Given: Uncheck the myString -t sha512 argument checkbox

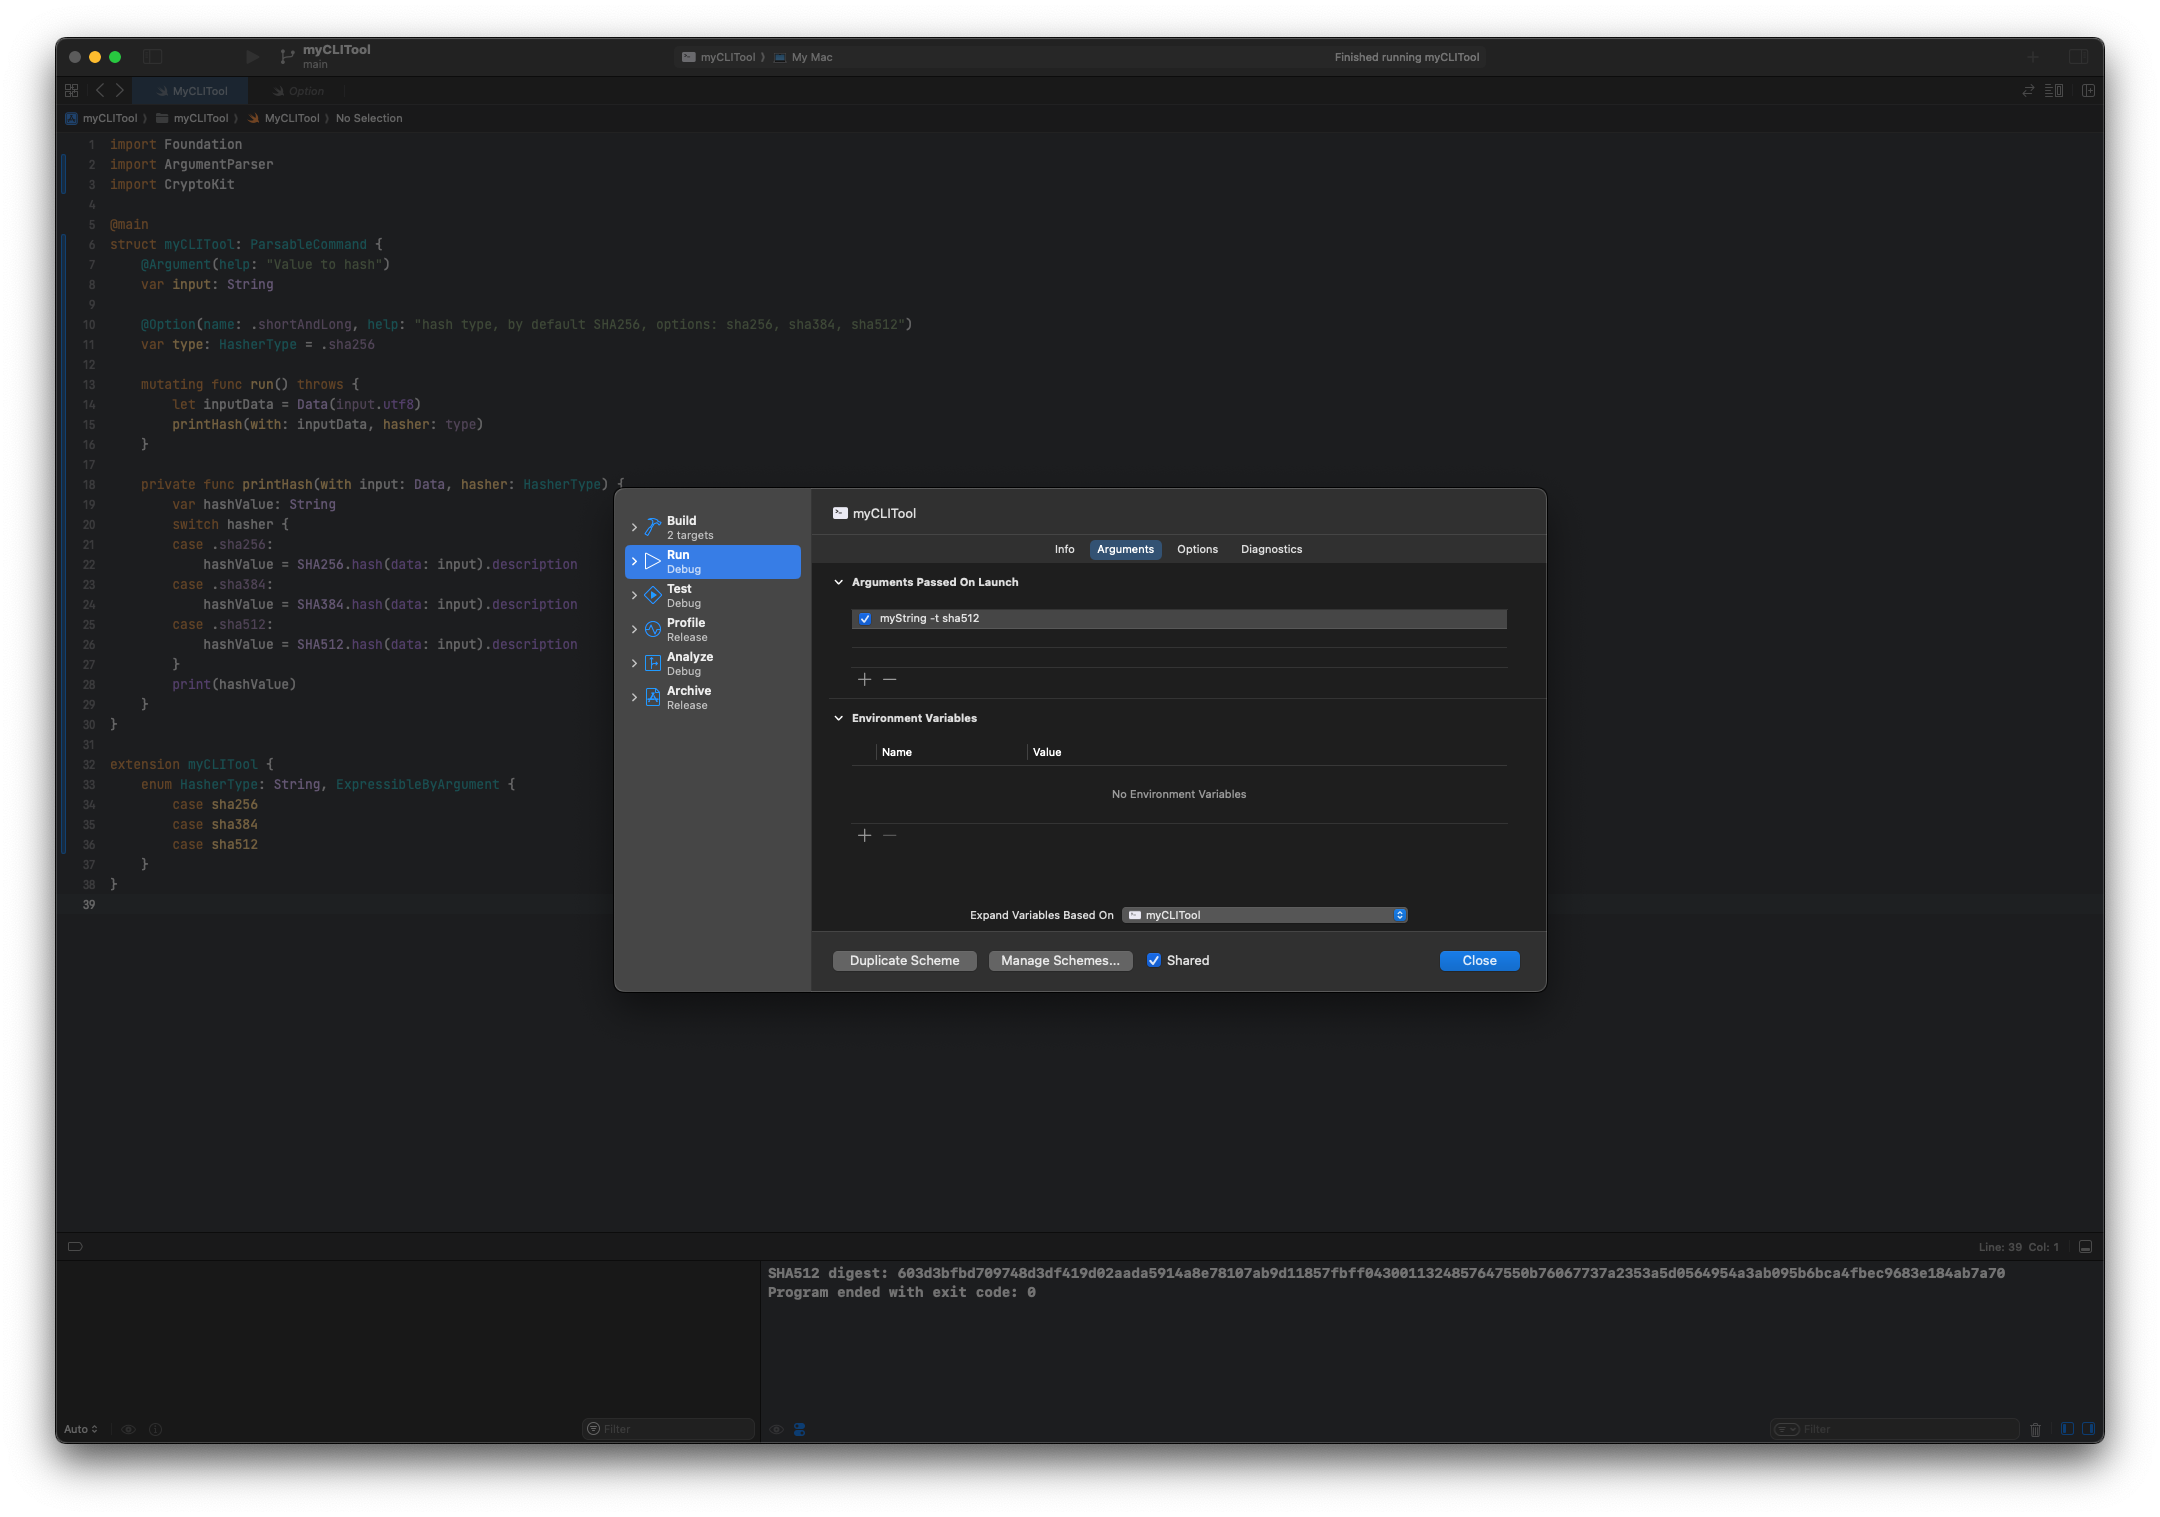Looking at the screenshot, I should [x=865, y=619].
